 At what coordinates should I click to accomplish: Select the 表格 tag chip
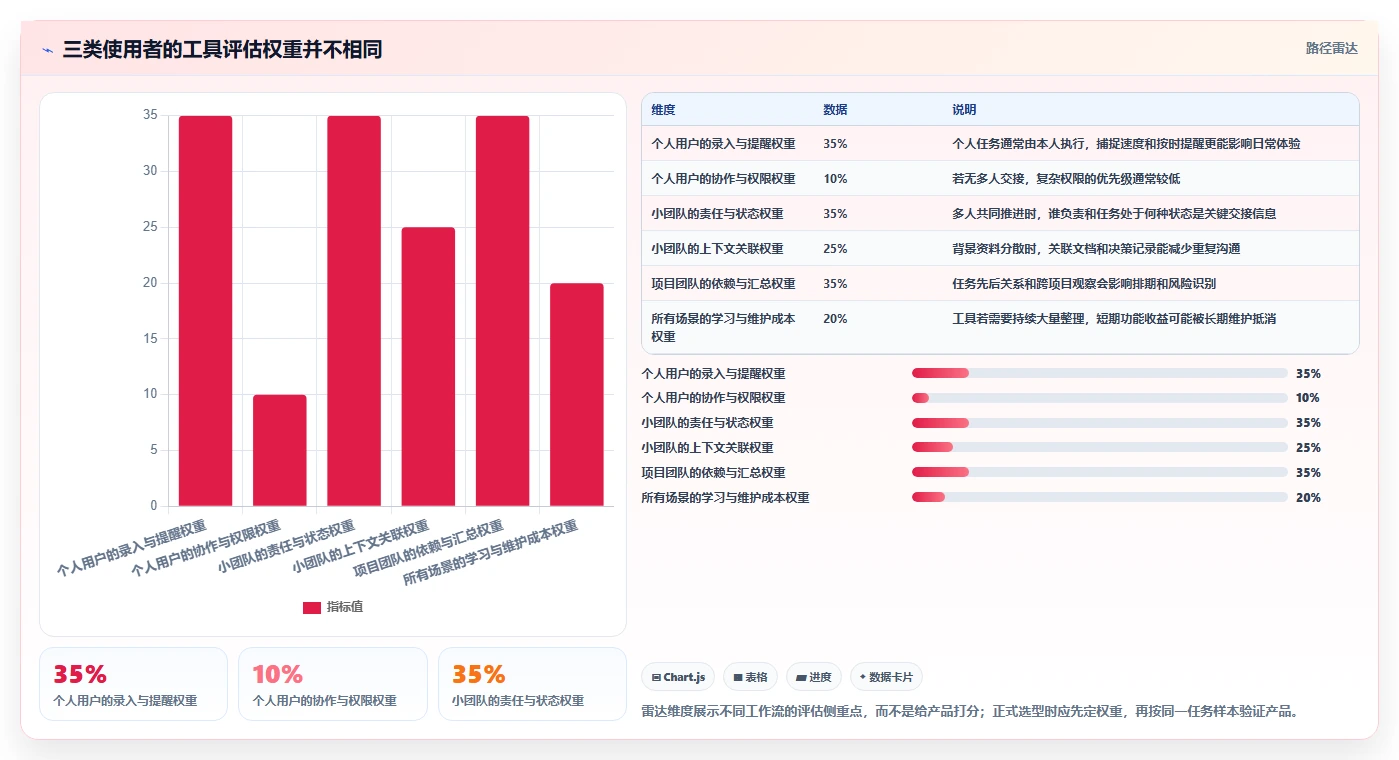tap(750, 677)
